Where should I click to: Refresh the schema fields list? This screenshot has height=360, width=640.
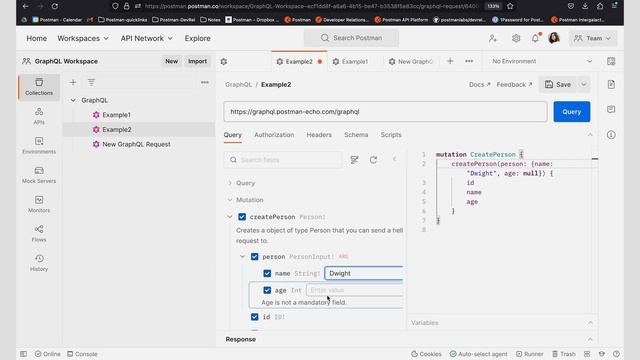pos(373,160)
